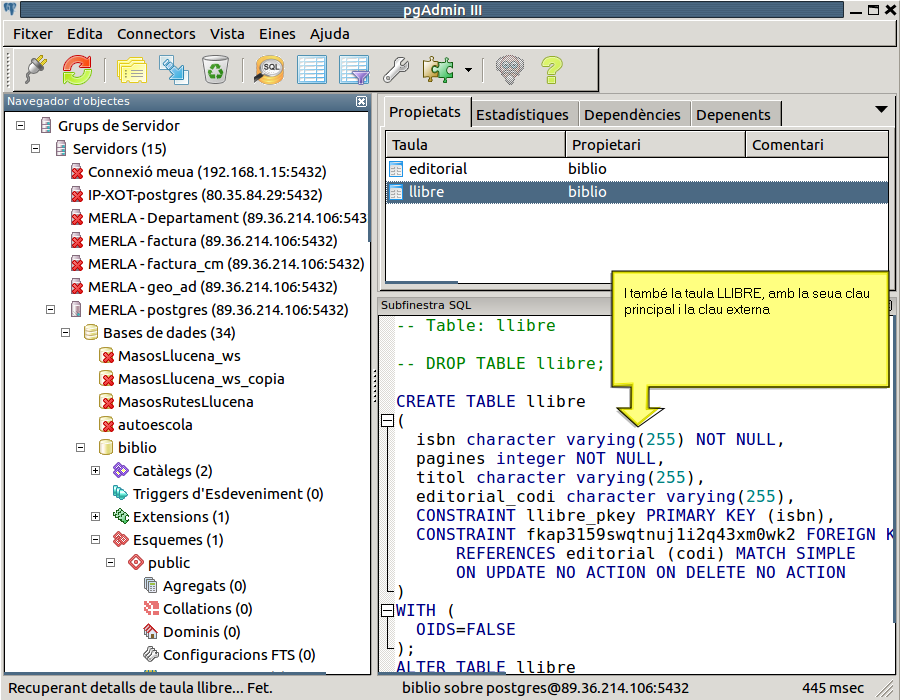
Task: Select the editorial table row
Action: pos(637,169)
